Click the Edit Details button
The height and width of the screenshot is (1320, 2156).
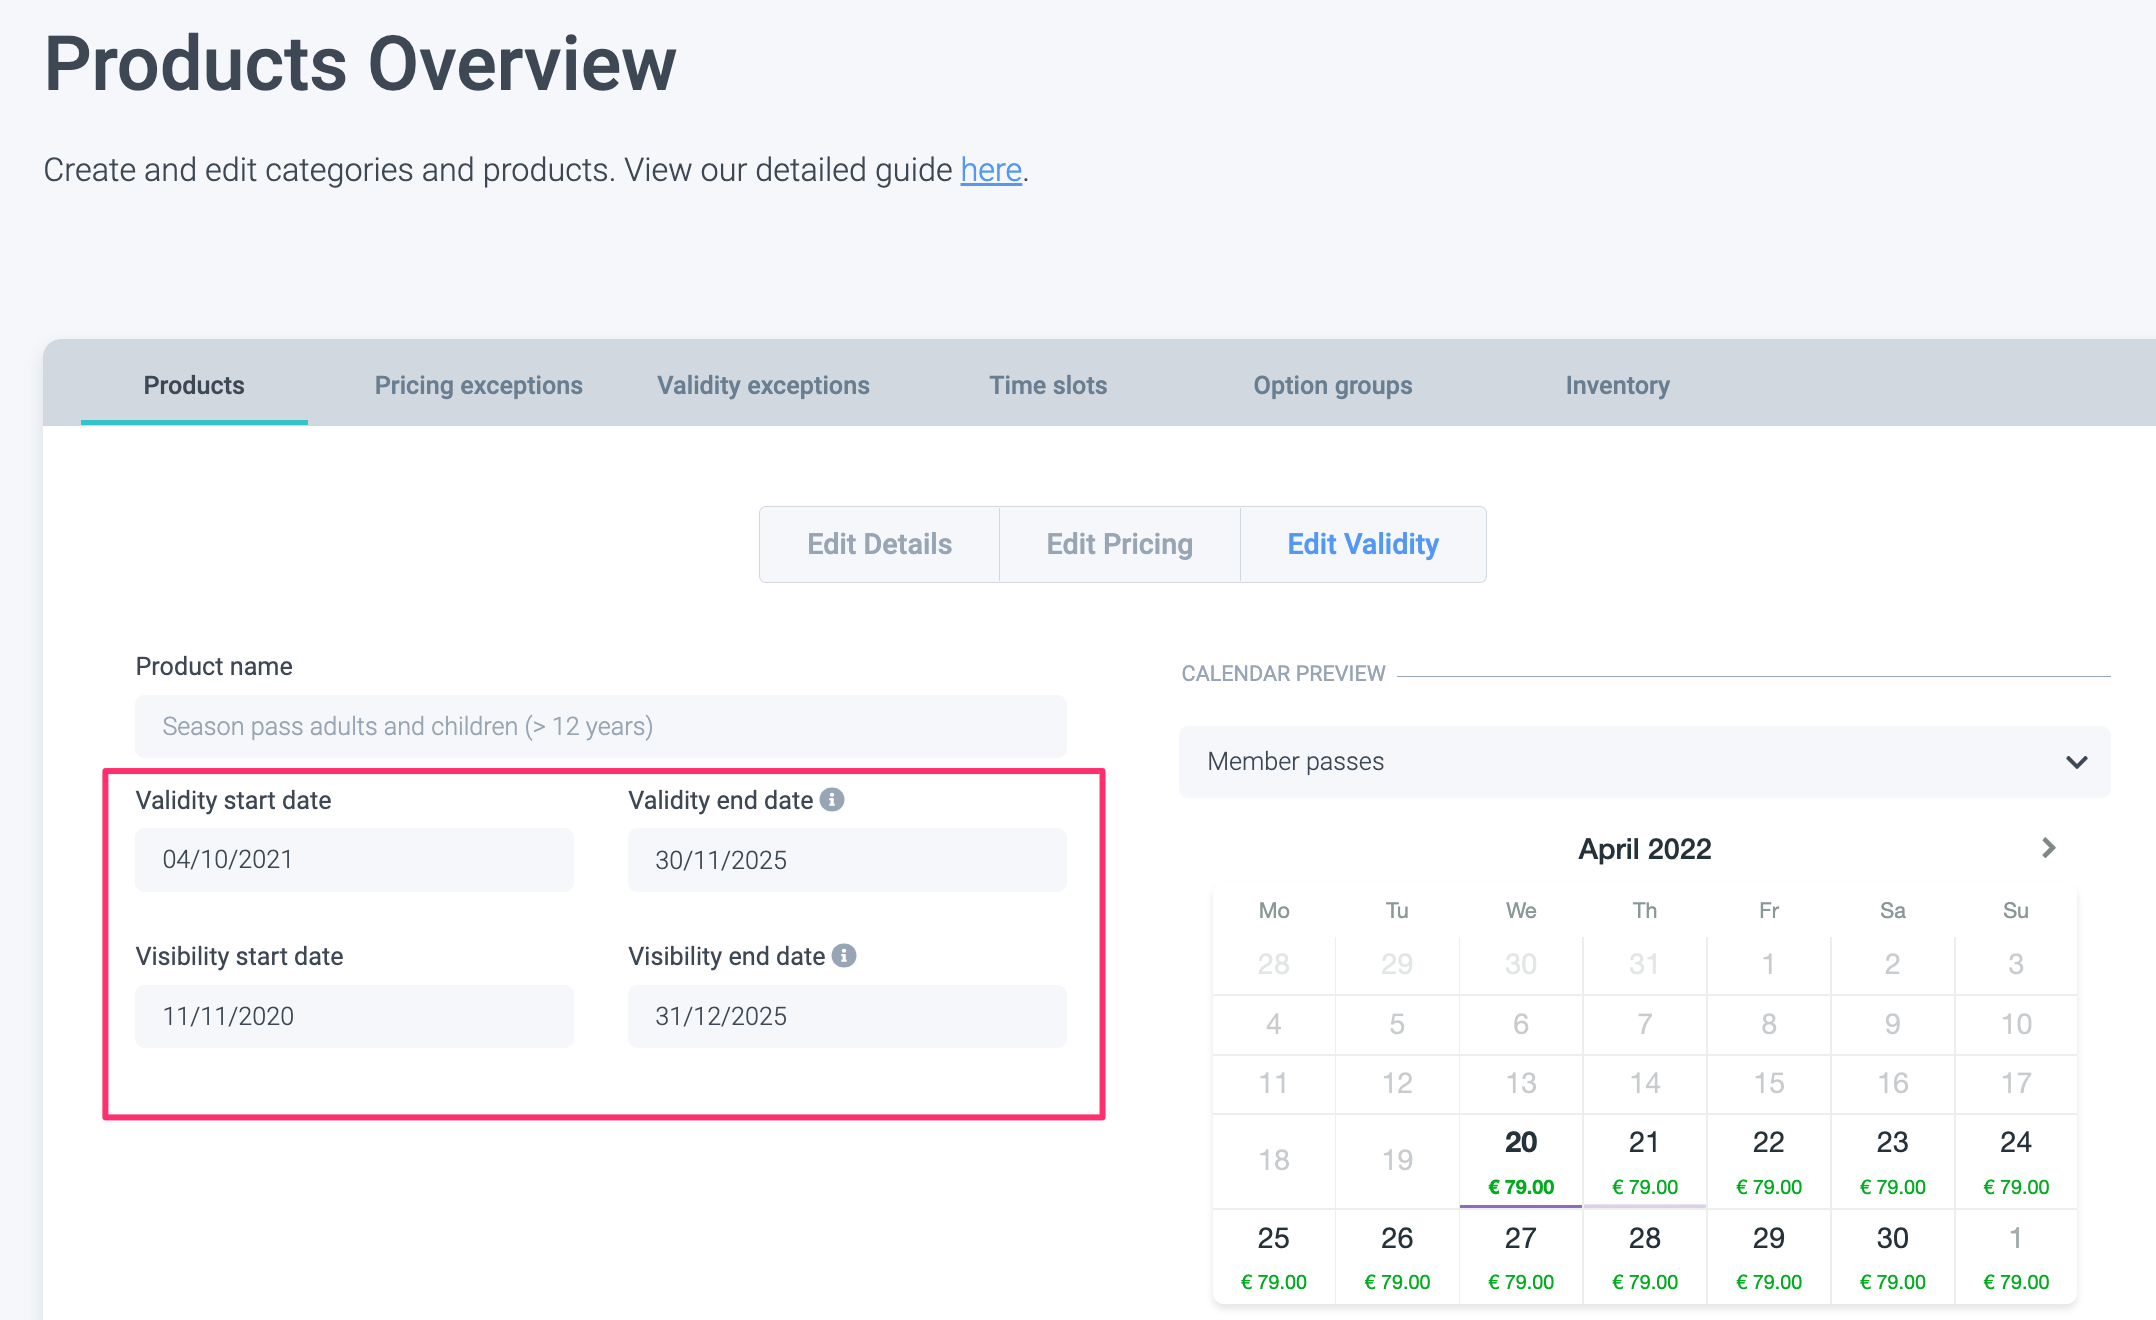(879, 544)
